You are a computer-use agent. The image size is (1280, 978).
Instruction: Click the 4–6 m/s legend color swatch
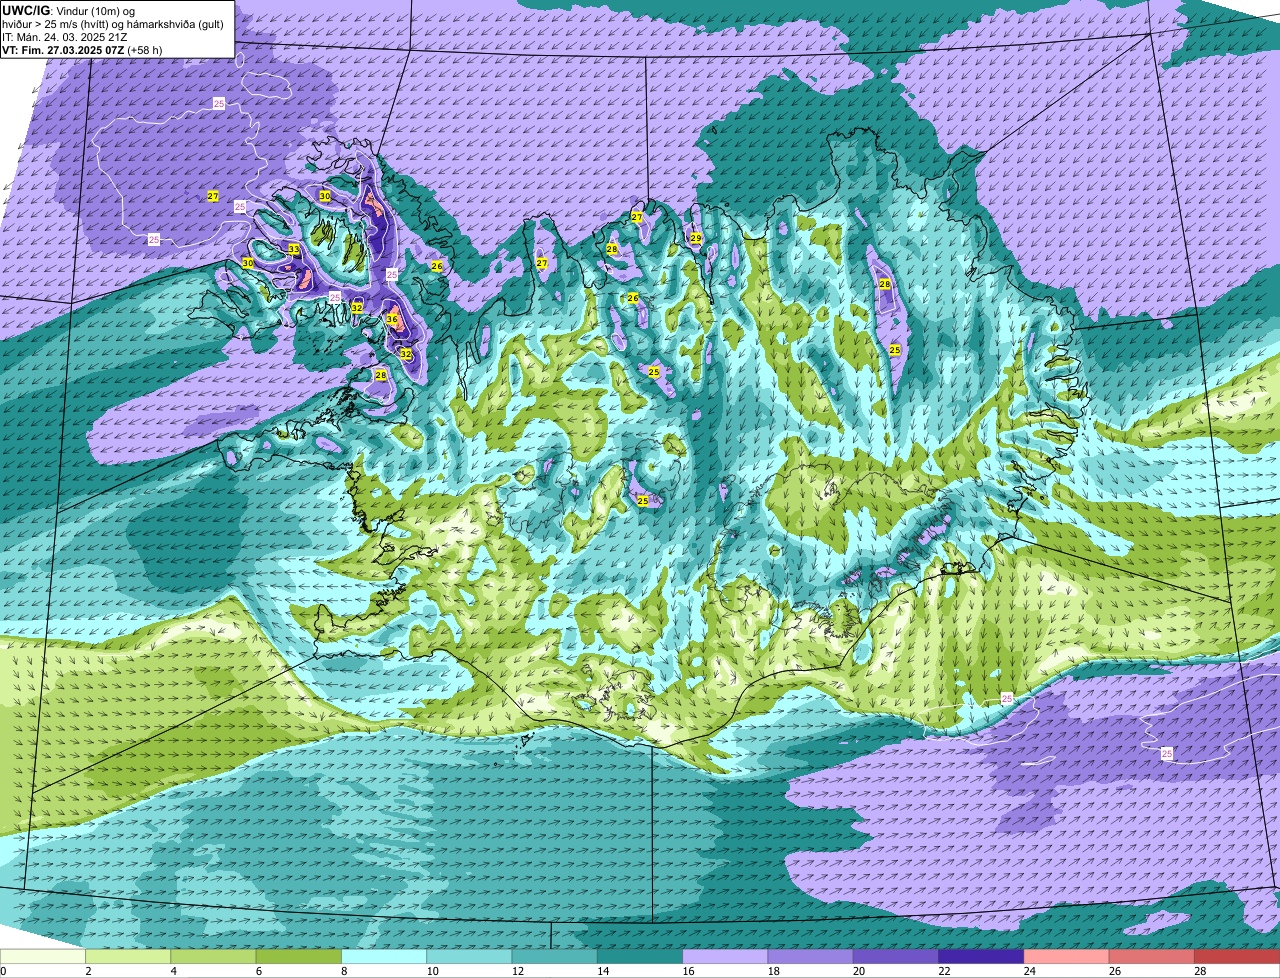(213, 956)
